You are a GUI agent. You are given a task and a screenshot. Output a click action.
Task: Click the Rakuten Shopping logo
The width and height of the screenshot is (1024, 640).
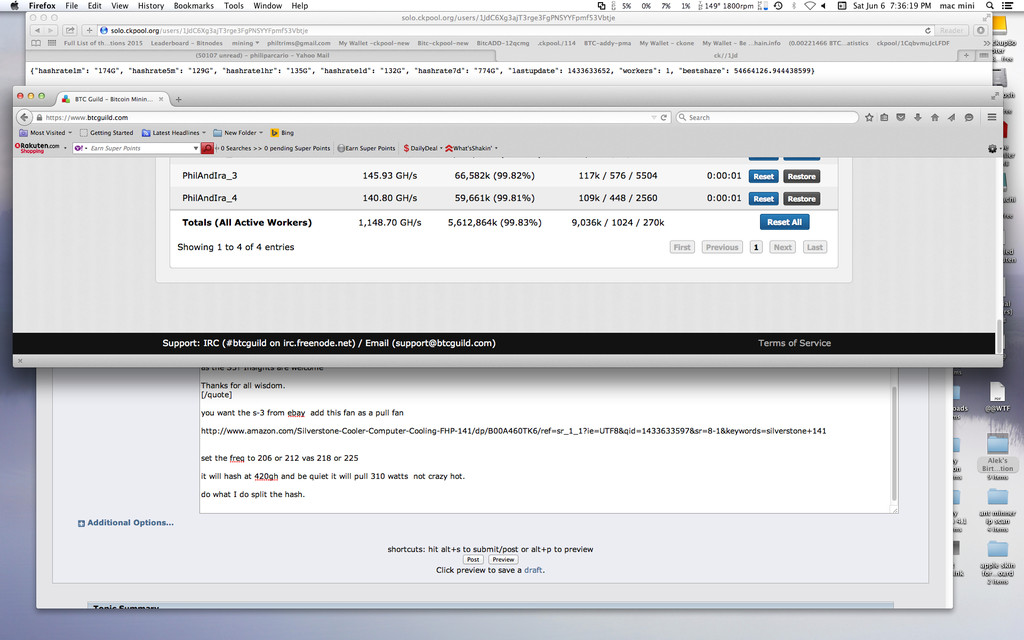(x=37, y=148)
